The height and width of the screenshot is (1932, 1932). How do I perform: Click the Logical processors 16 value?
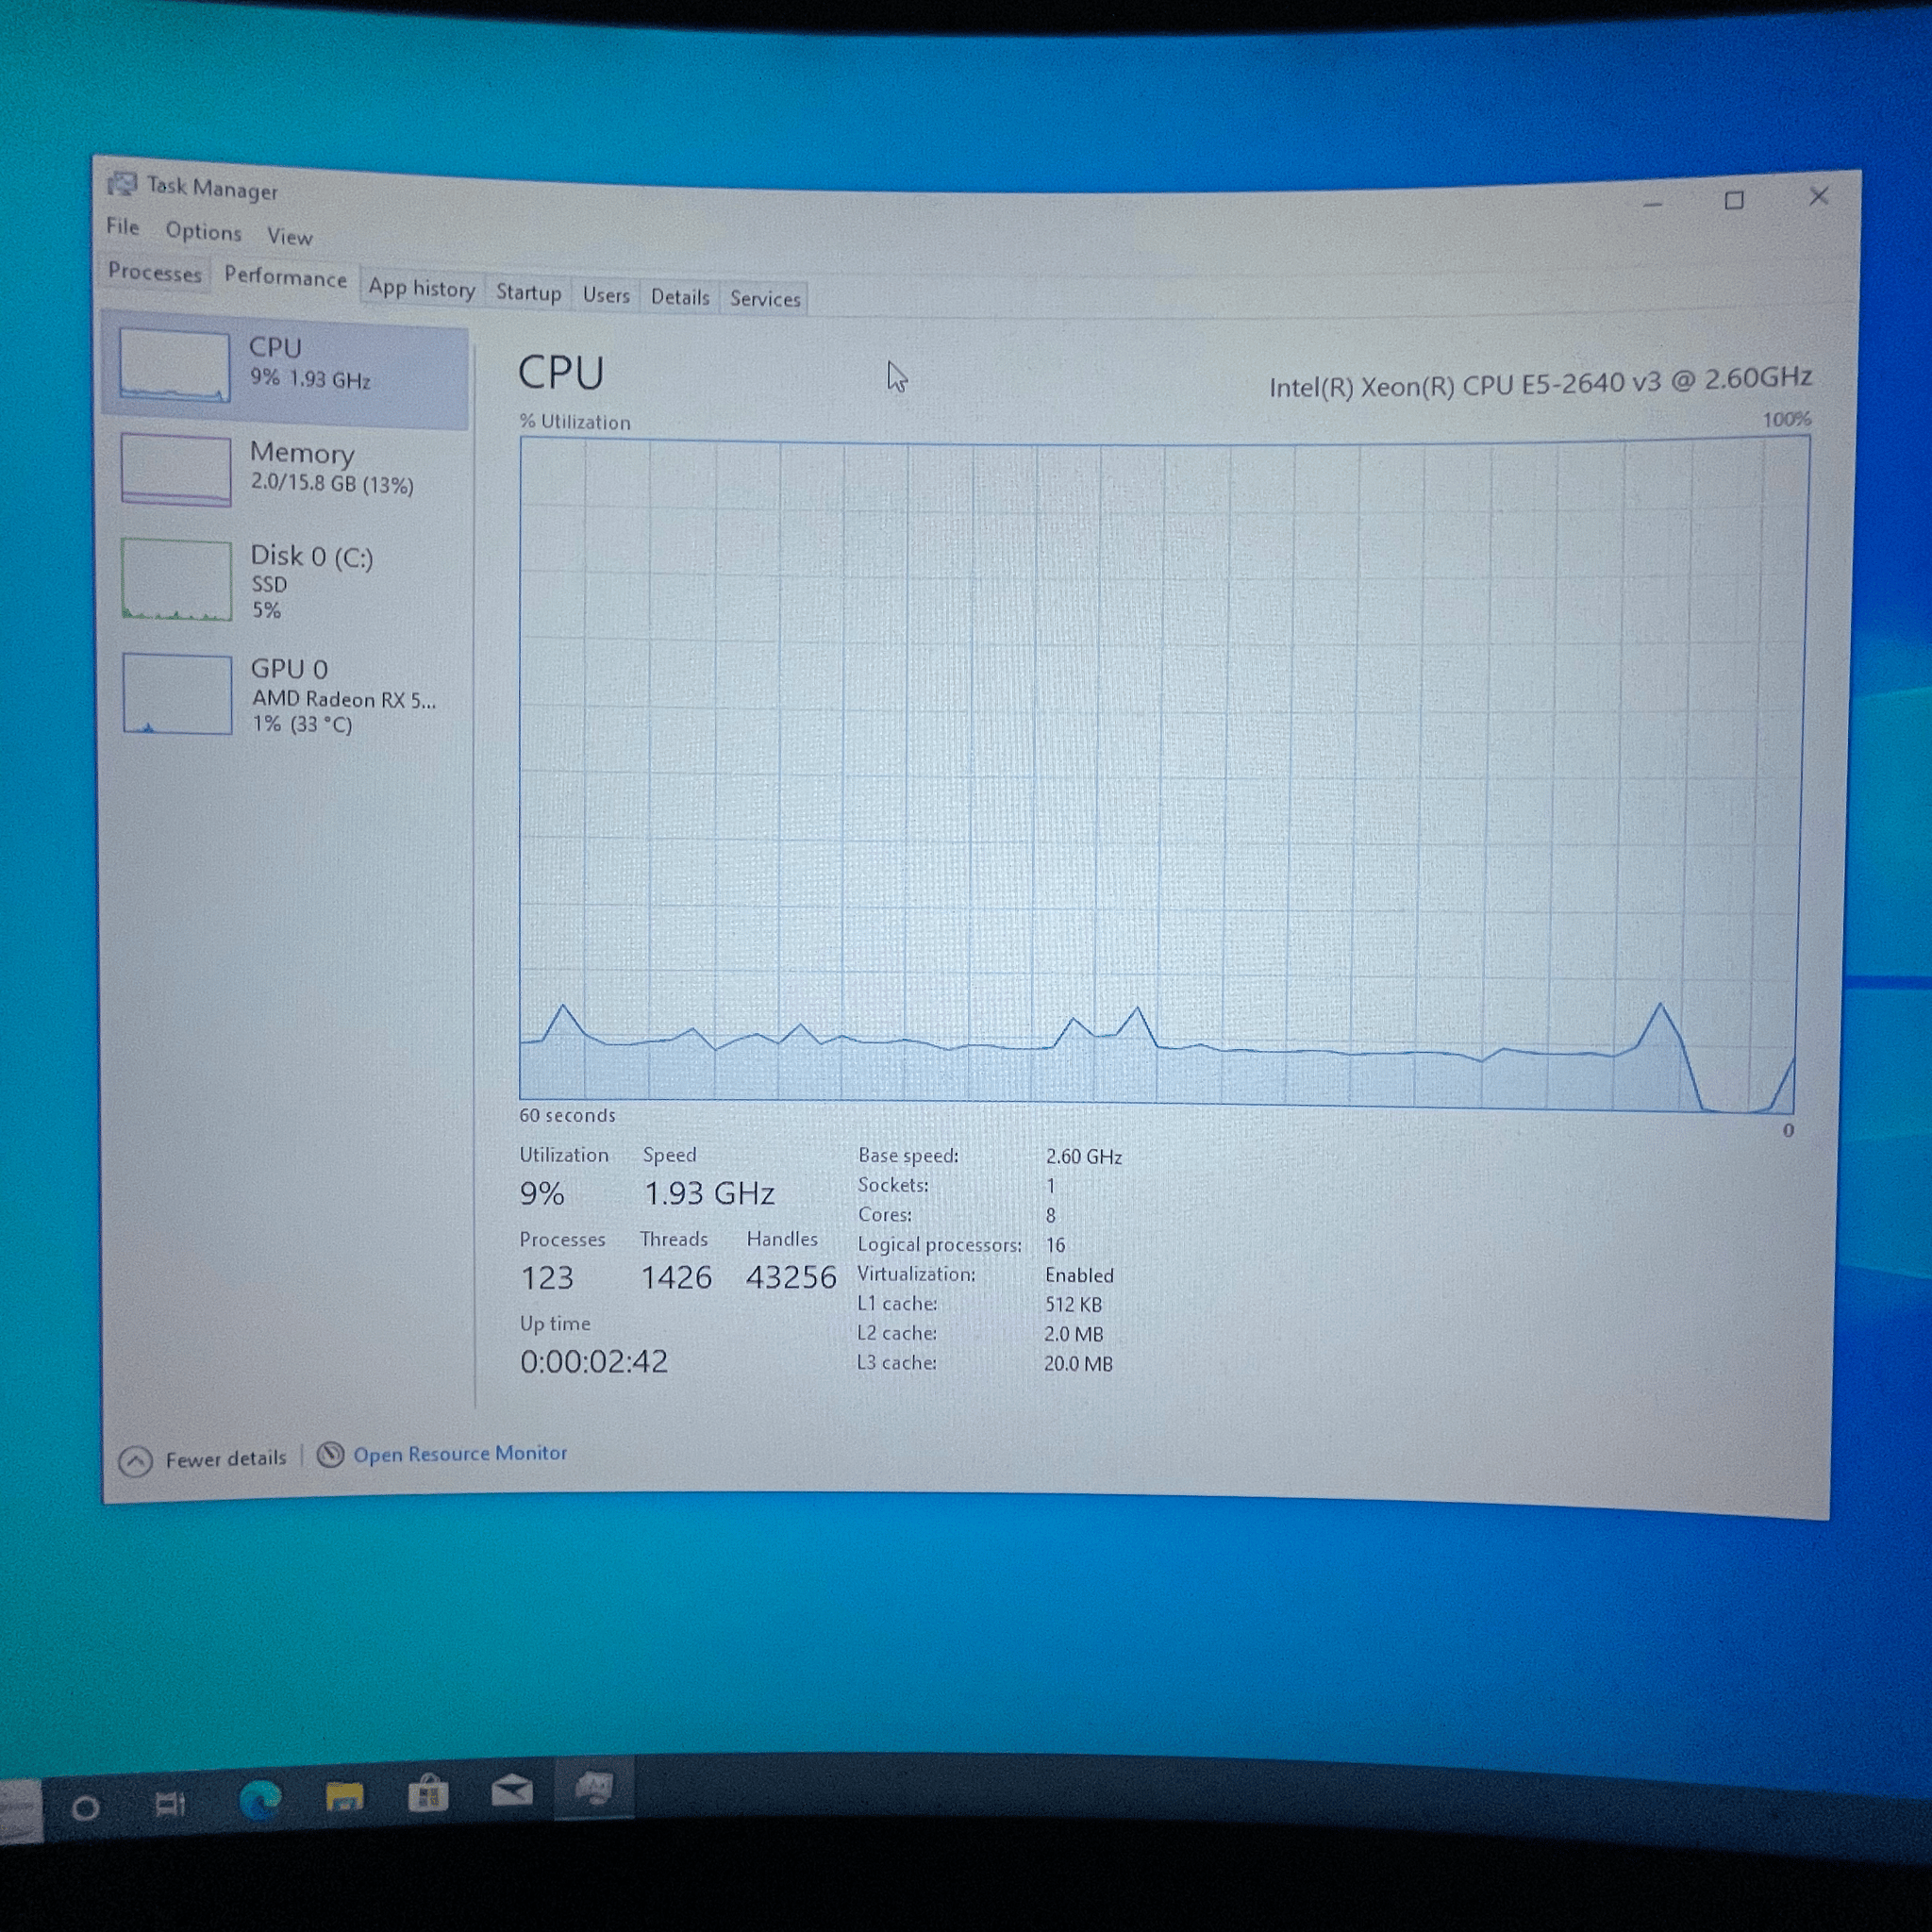point(1055,1246)
